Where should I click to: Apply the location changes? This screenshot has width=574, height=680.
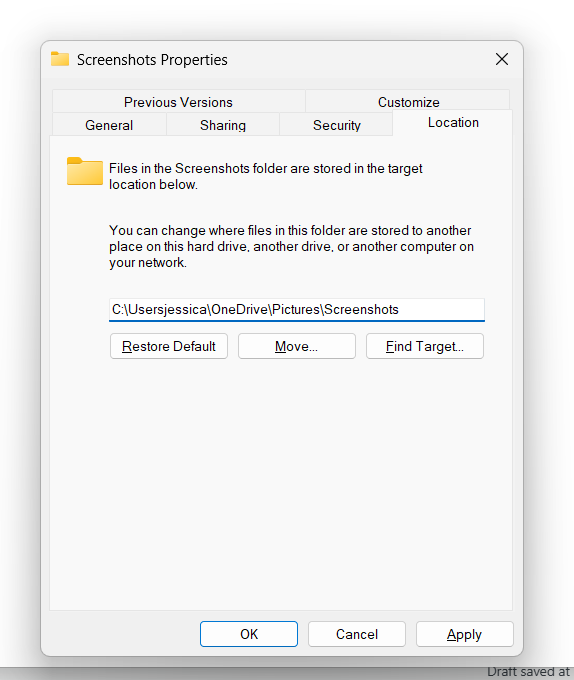465,634
